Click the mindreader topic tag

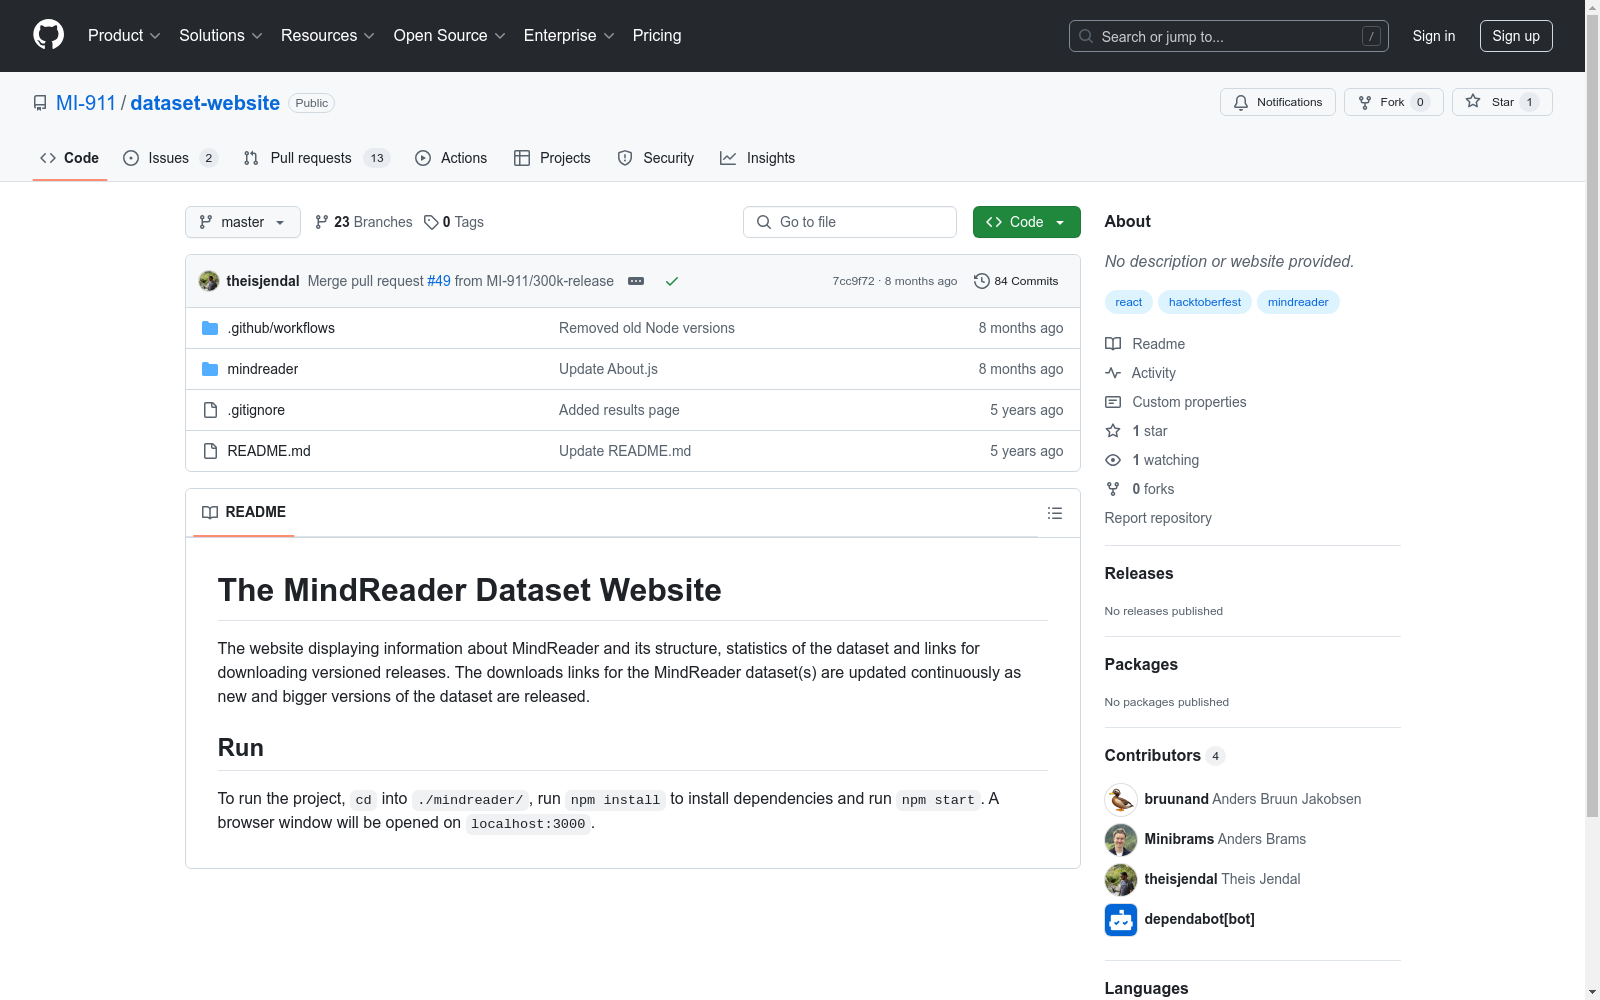pos(1298,302)
